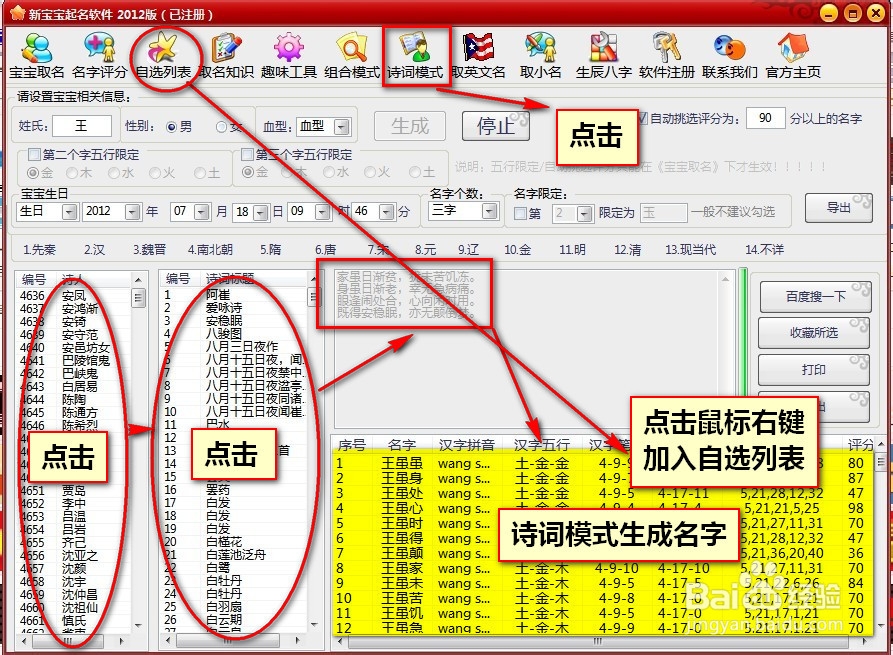Select poet 安凤 in the list

74,296
